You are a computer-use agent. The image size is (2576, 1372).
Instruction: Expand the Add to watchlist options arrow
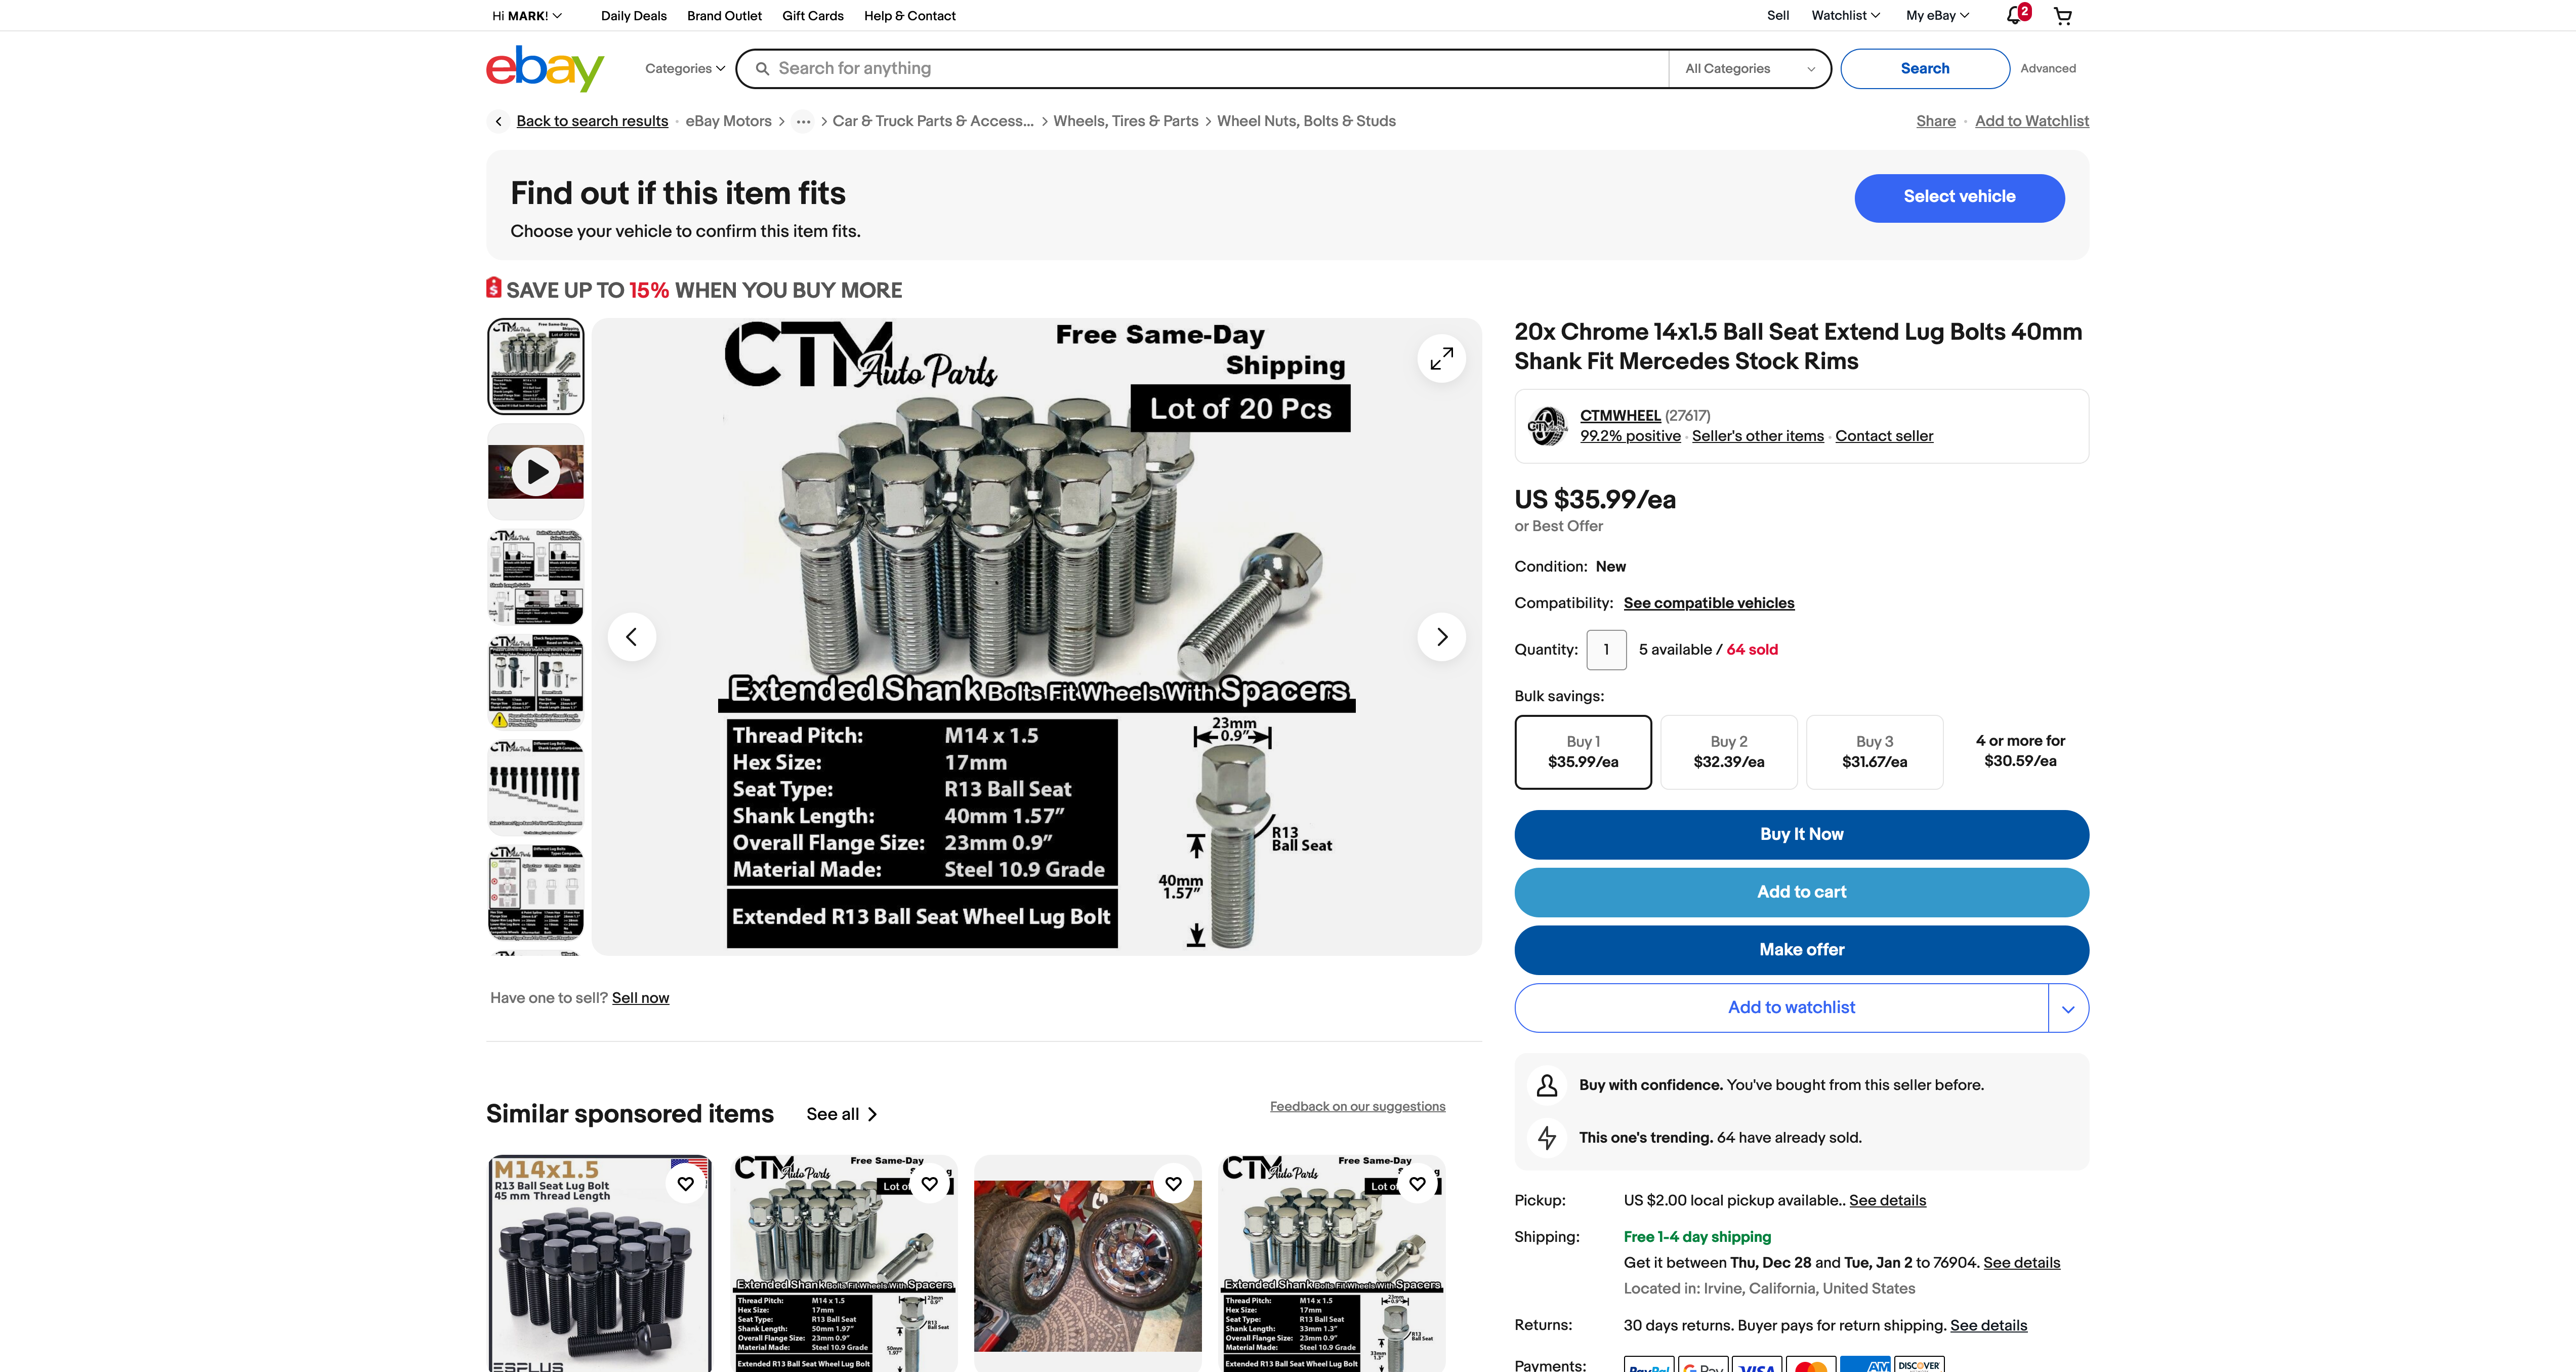click(2068, 1008)
